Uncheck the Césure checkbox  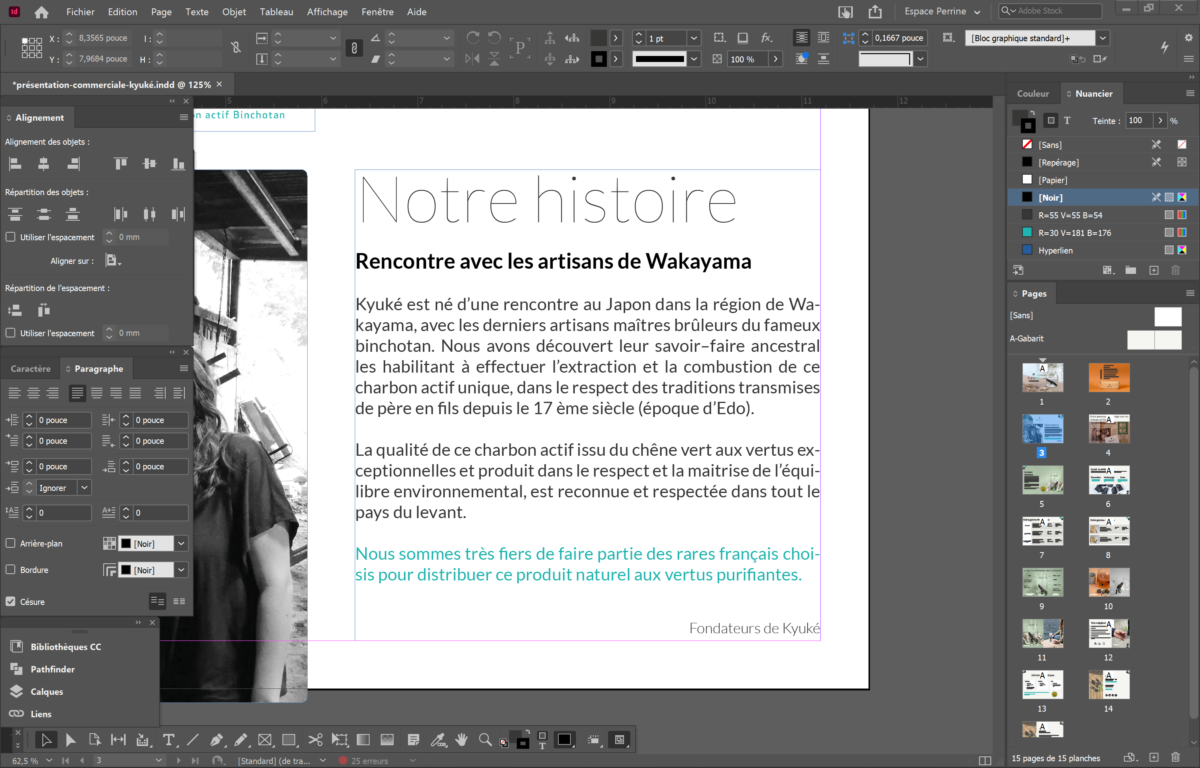point(11,602)
